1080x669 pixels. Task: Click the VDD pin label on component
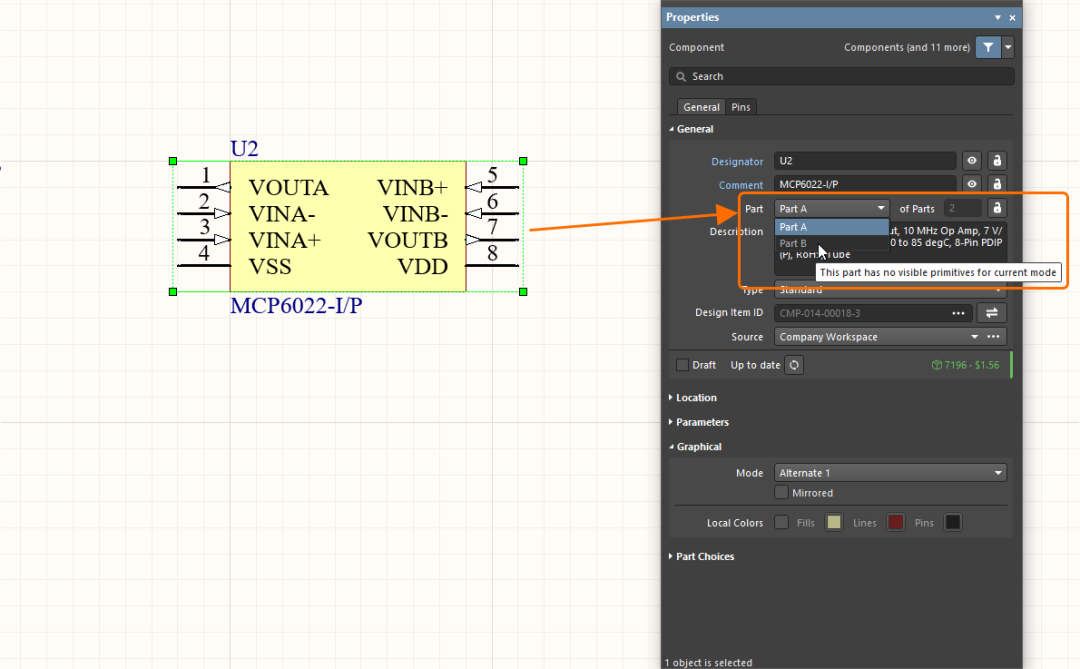tap(422, 267)
